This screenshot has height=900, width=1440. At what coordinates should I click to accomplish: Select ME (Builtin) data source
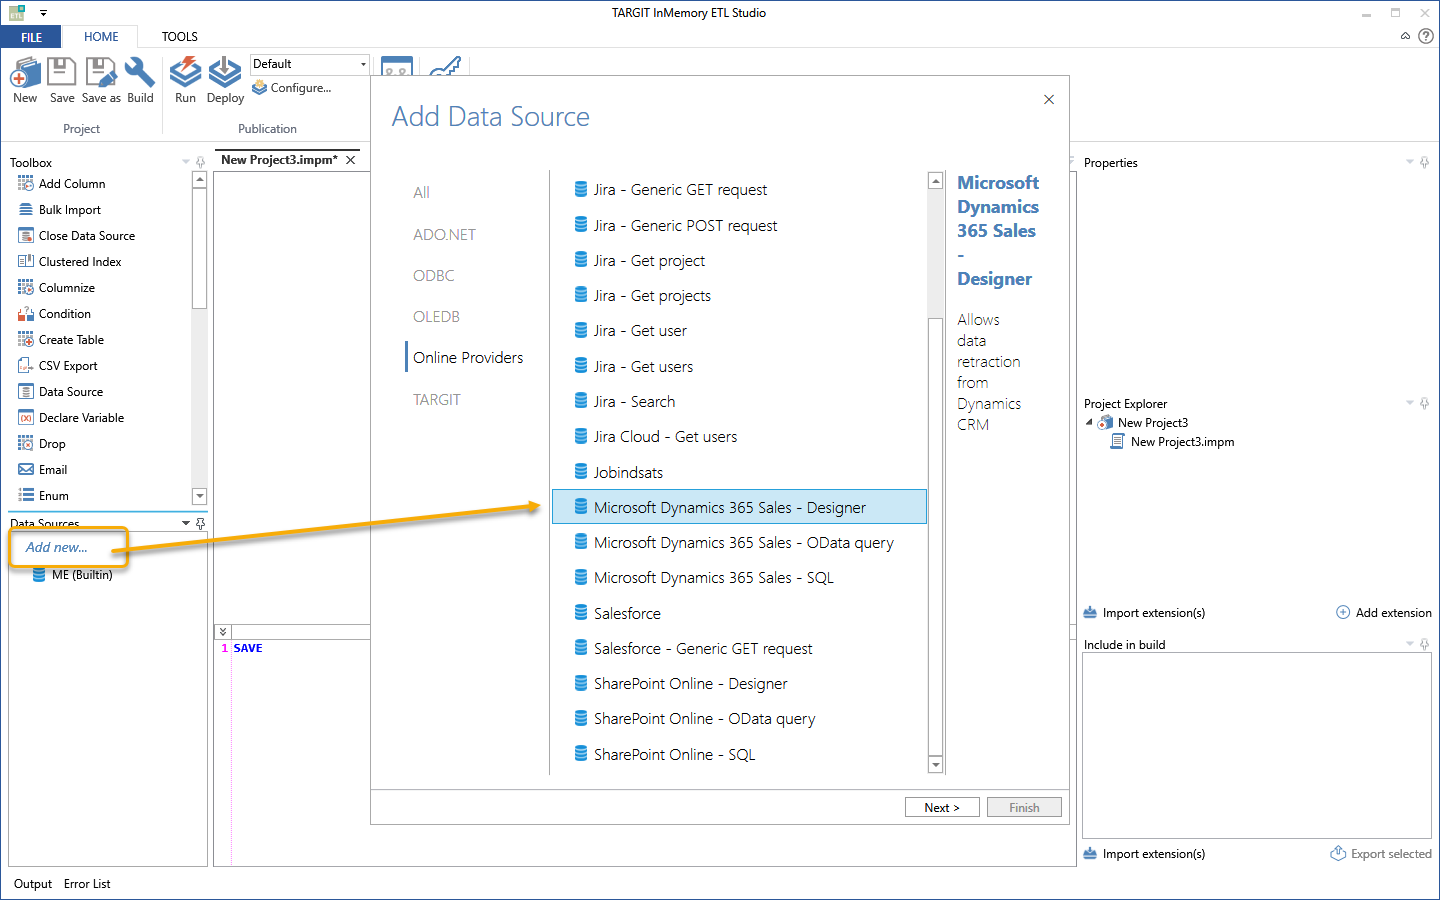[x=72, y=575]
